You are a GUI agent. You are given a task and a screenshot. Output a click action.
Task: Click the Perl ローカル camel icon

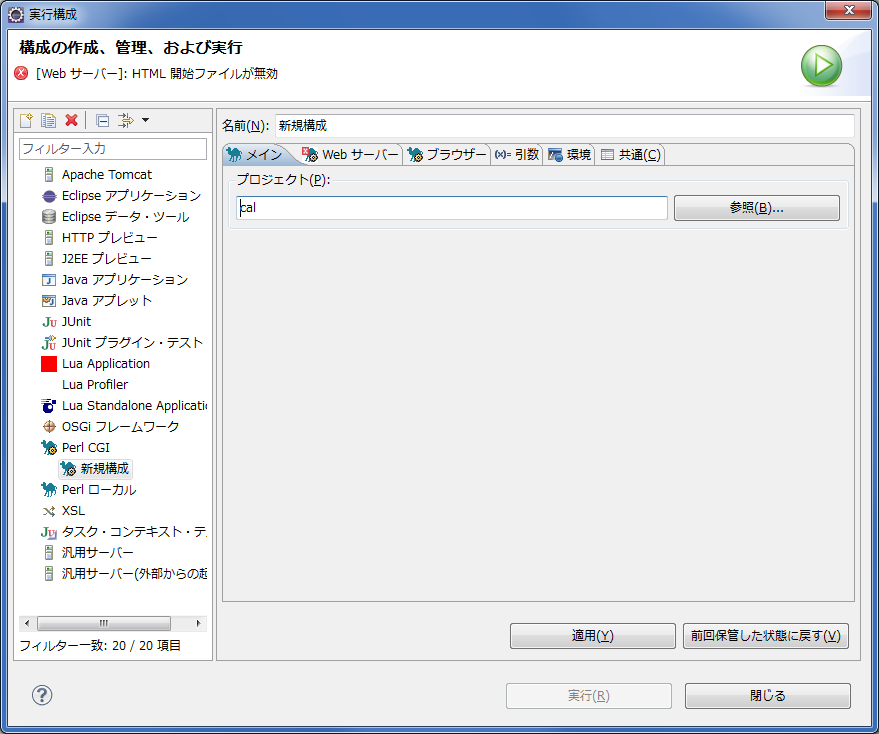tap(49, 490)
